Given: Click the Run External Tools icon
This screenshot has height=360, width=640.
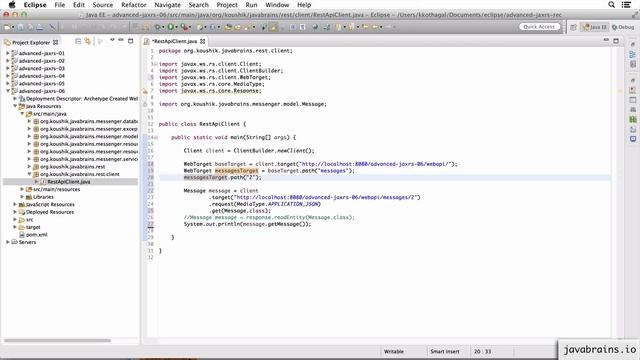Looking at the screenshot, I should [x=184, y=27].
